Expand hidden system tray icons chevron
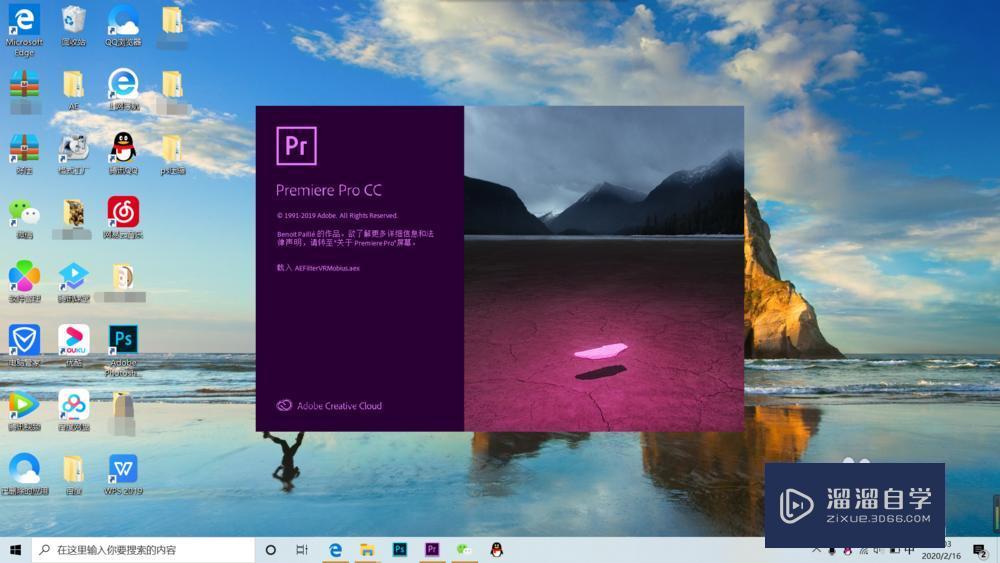 click(816, 550)
